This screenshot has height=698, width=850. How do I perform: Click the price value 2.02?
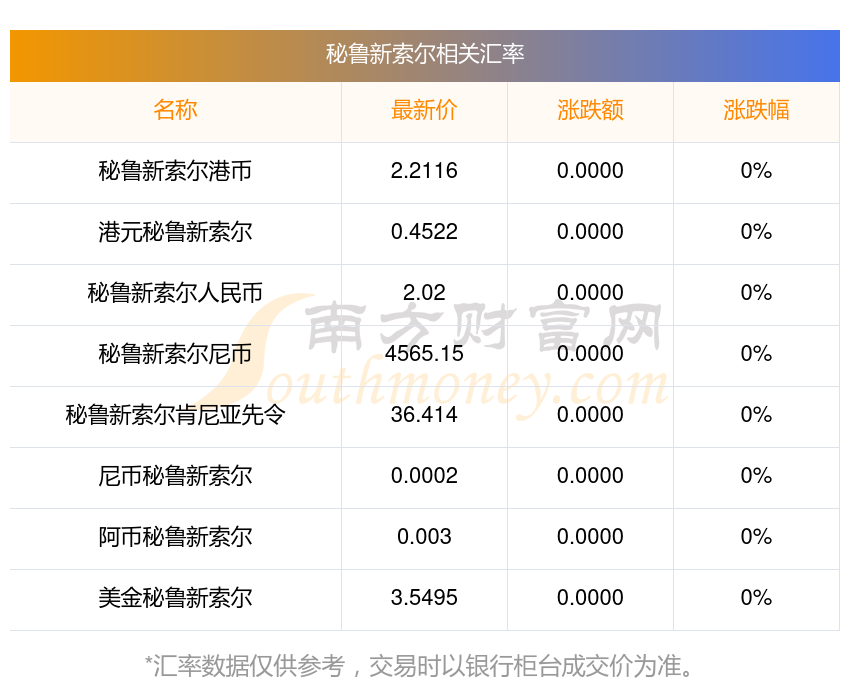pyautogui.click(x=424, y=293)
